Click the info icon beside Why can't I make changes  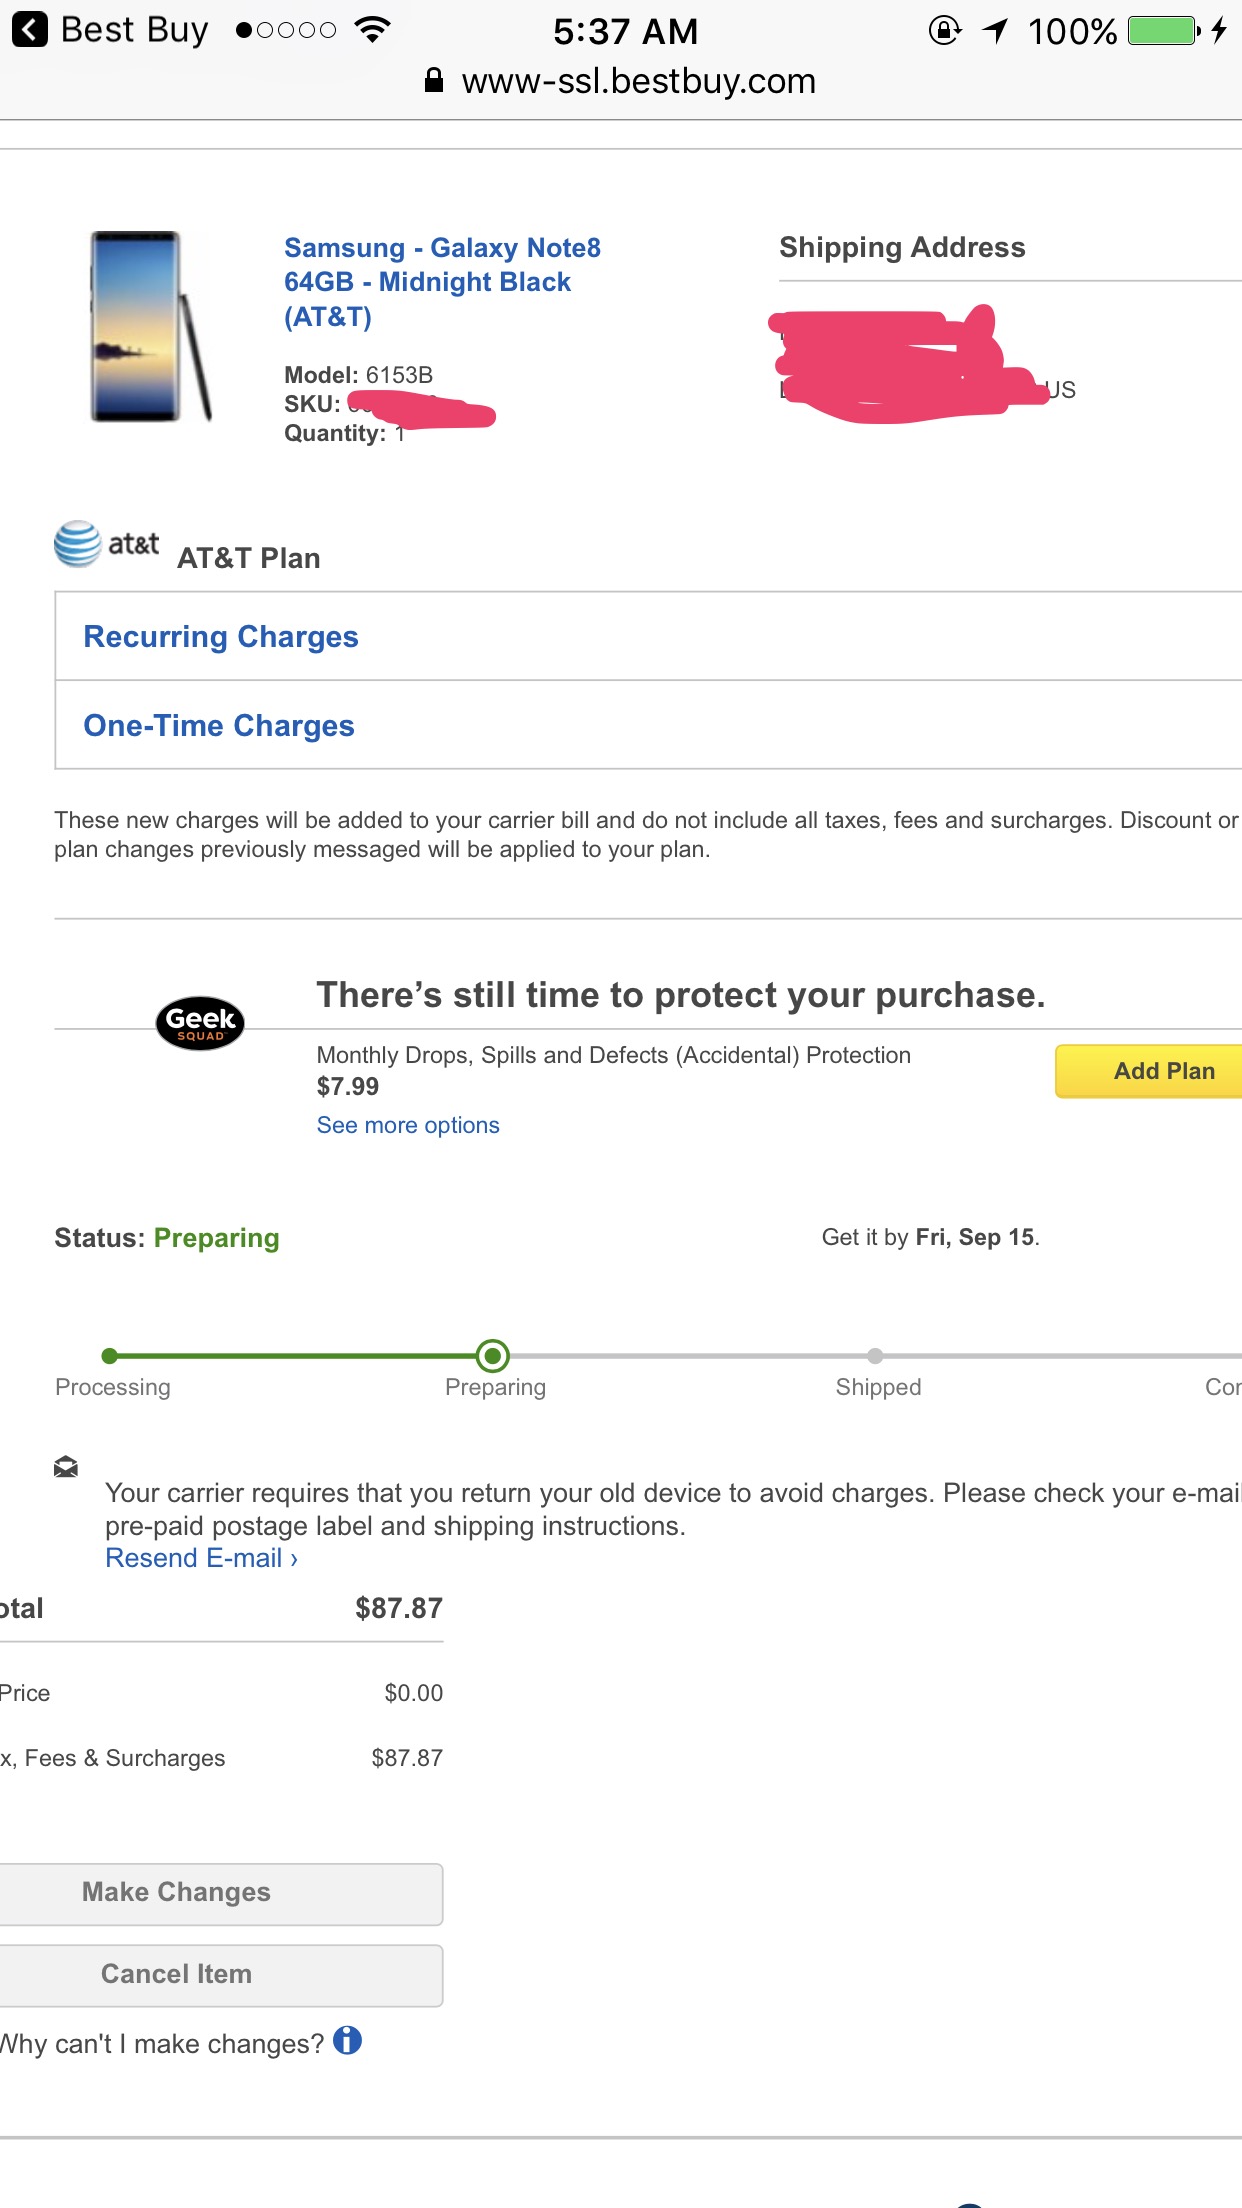(347, 2040)
